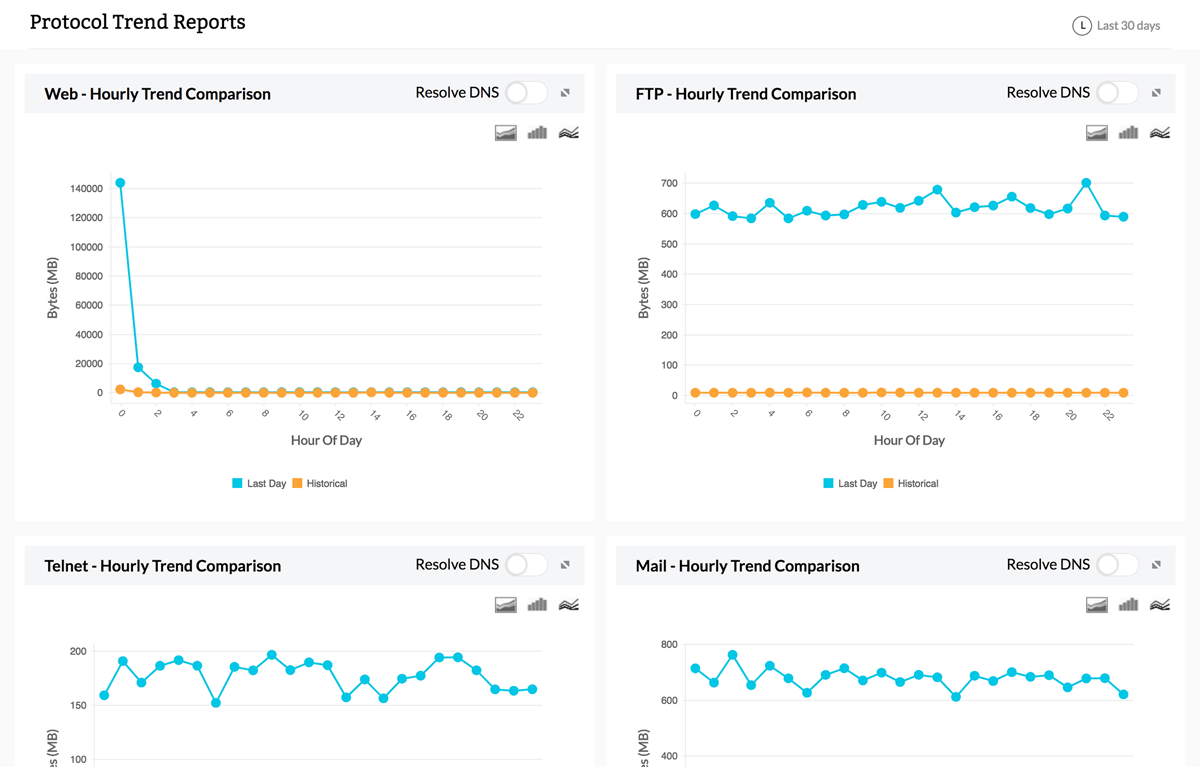Image resolution: width=1200 pixels, height=767 pixels.
Task: Switch FTP chart to area view
Action: pyautogui.click(x=1097, y=133)
